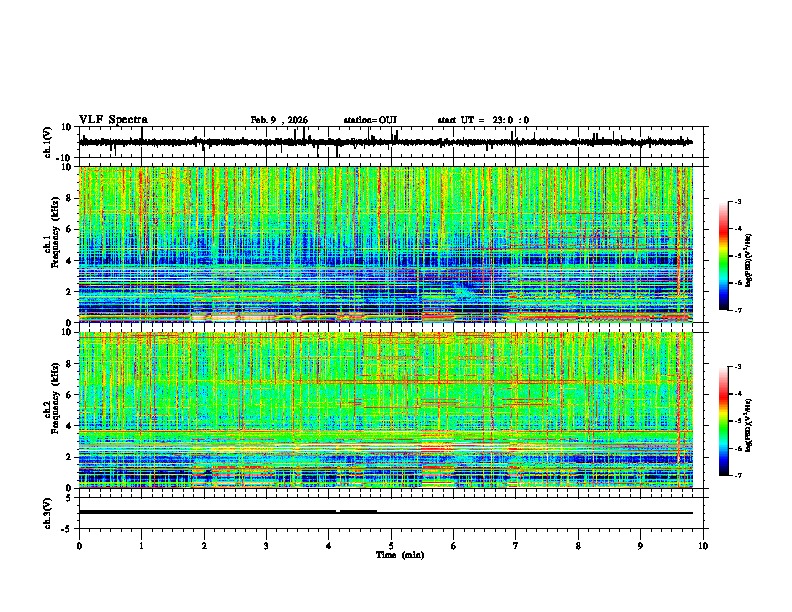Click the time axis tick label "10"
This screenshot has width=792, height=612.
coord(703,546)
